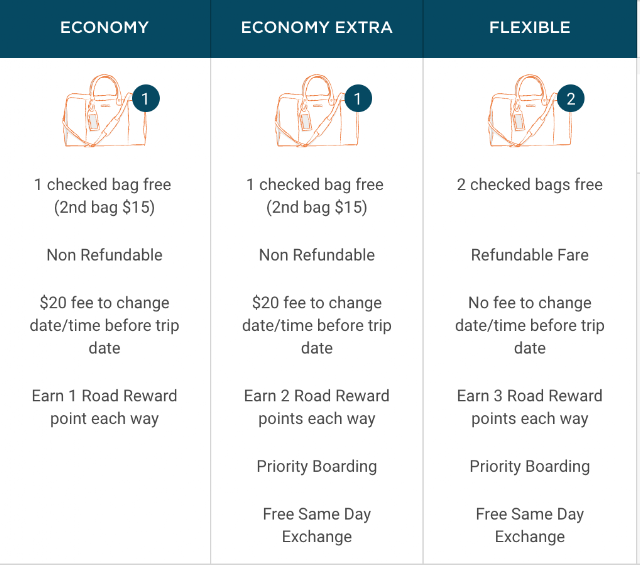Click "Refundable Fare" under Flexible
640x565 pixels.
coord(530,255)
